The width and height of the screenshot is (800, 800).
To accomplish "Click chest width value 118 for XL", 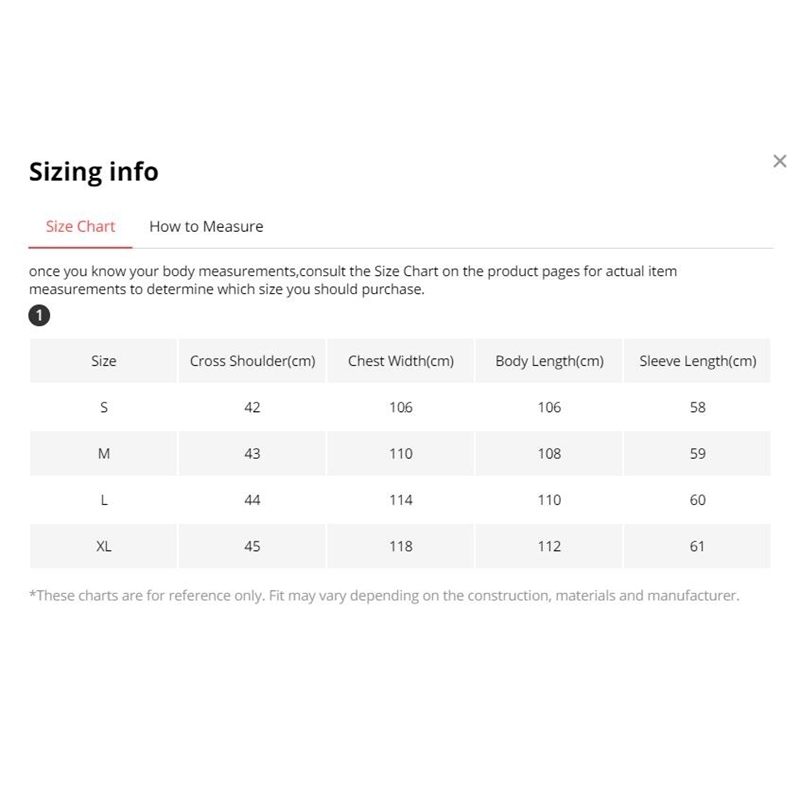I will pyautogui.click(x=401, y=546).
